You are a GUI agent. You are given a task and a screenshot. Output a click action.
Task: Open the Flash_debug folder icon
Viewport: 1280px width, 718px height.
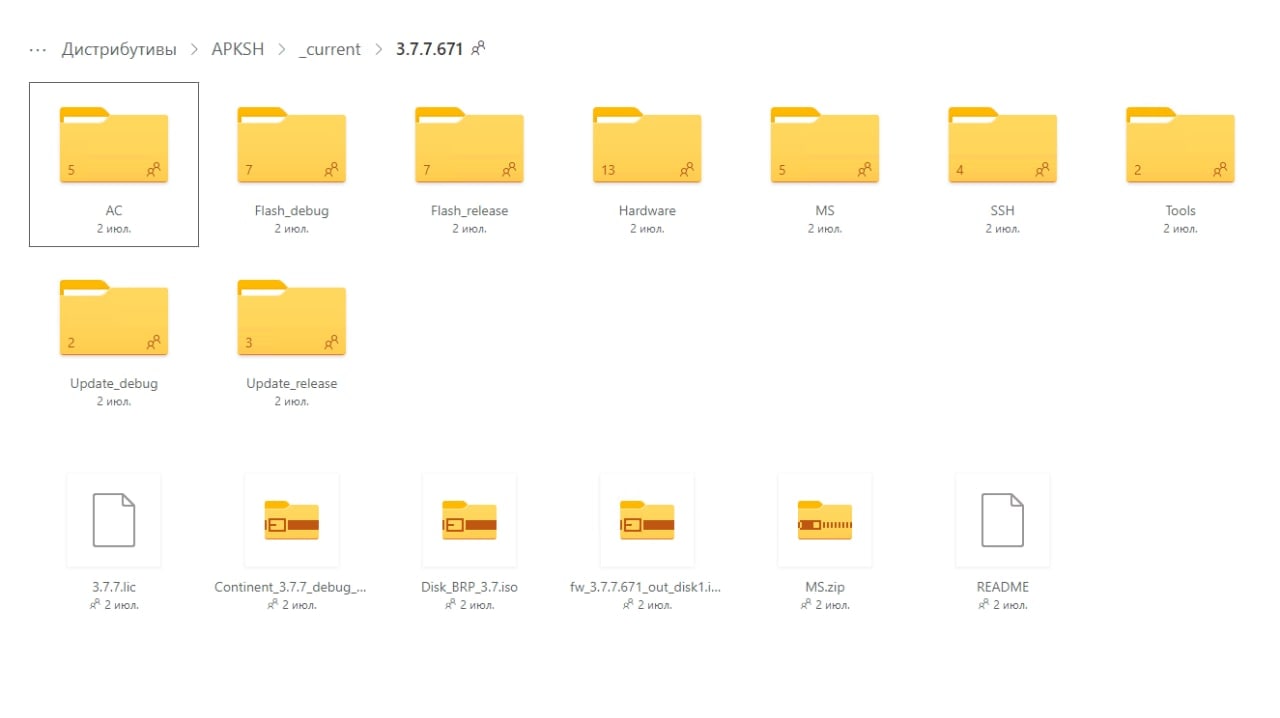pos(291,145)
